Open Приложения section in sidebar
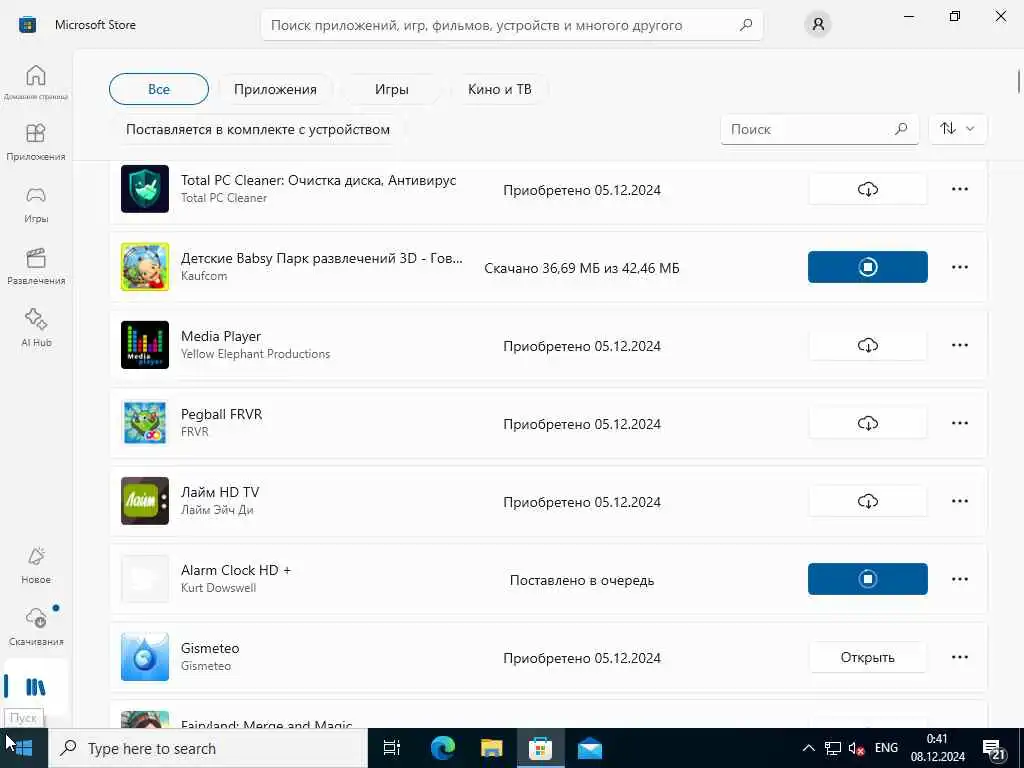The height and width of the screenshot is (768, 1024). (36, 142)
